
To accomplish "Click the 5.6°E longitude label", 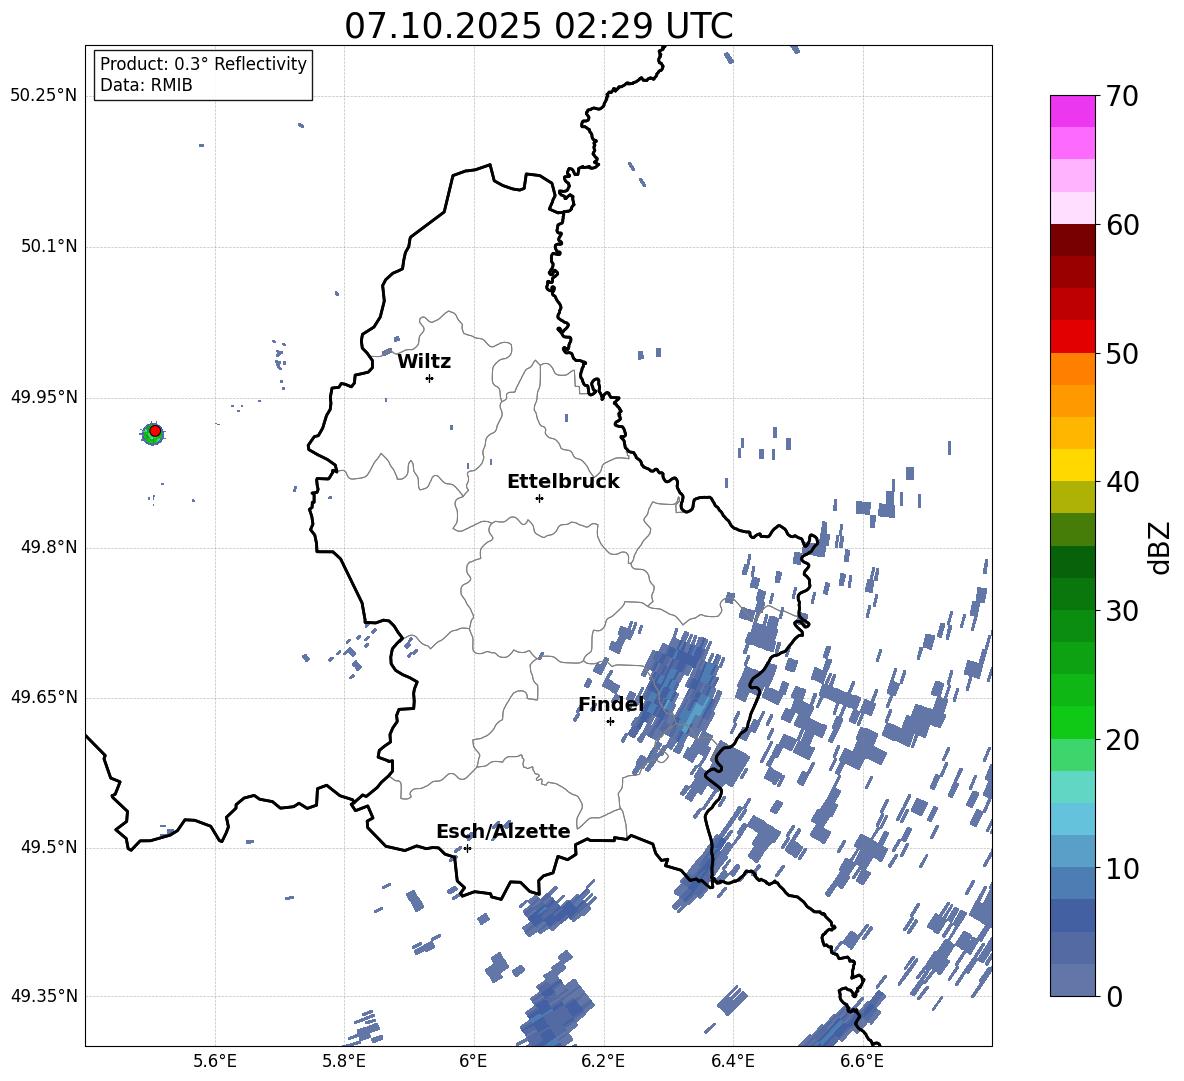I will coord(215,1062).
